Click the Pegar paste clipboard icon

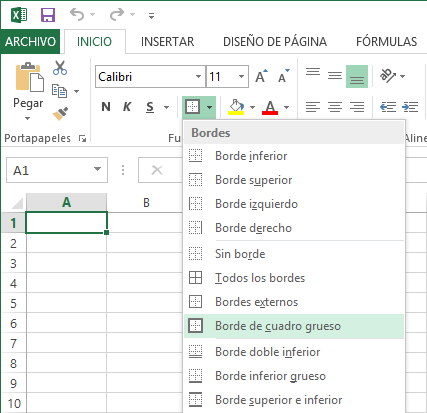[30, 77]
